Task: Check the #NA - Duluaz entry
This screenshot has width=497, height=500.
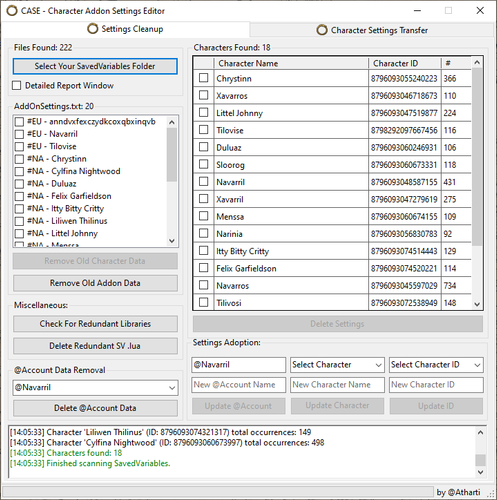Action: (19, 184)
